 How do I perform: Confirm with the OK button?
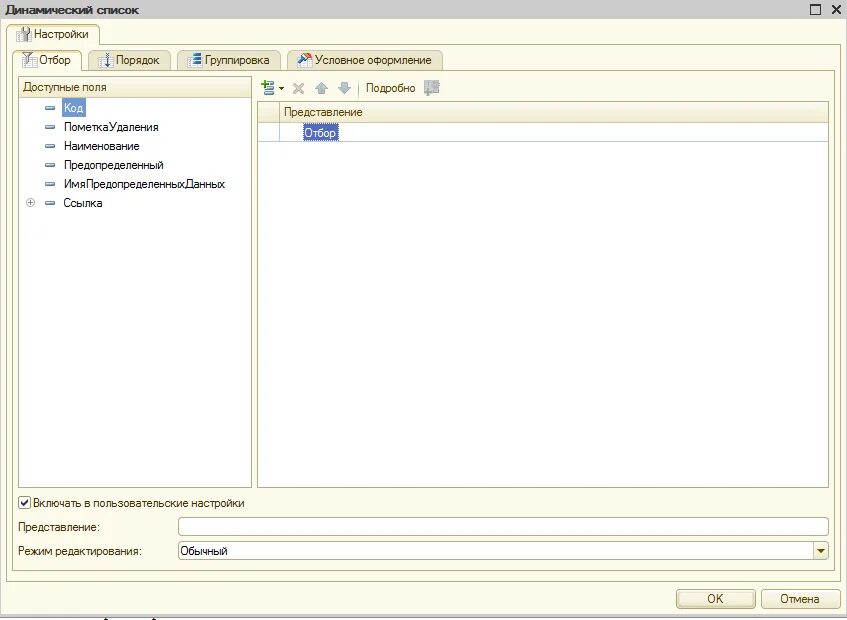pyautogui.click(x=715, y=598)
